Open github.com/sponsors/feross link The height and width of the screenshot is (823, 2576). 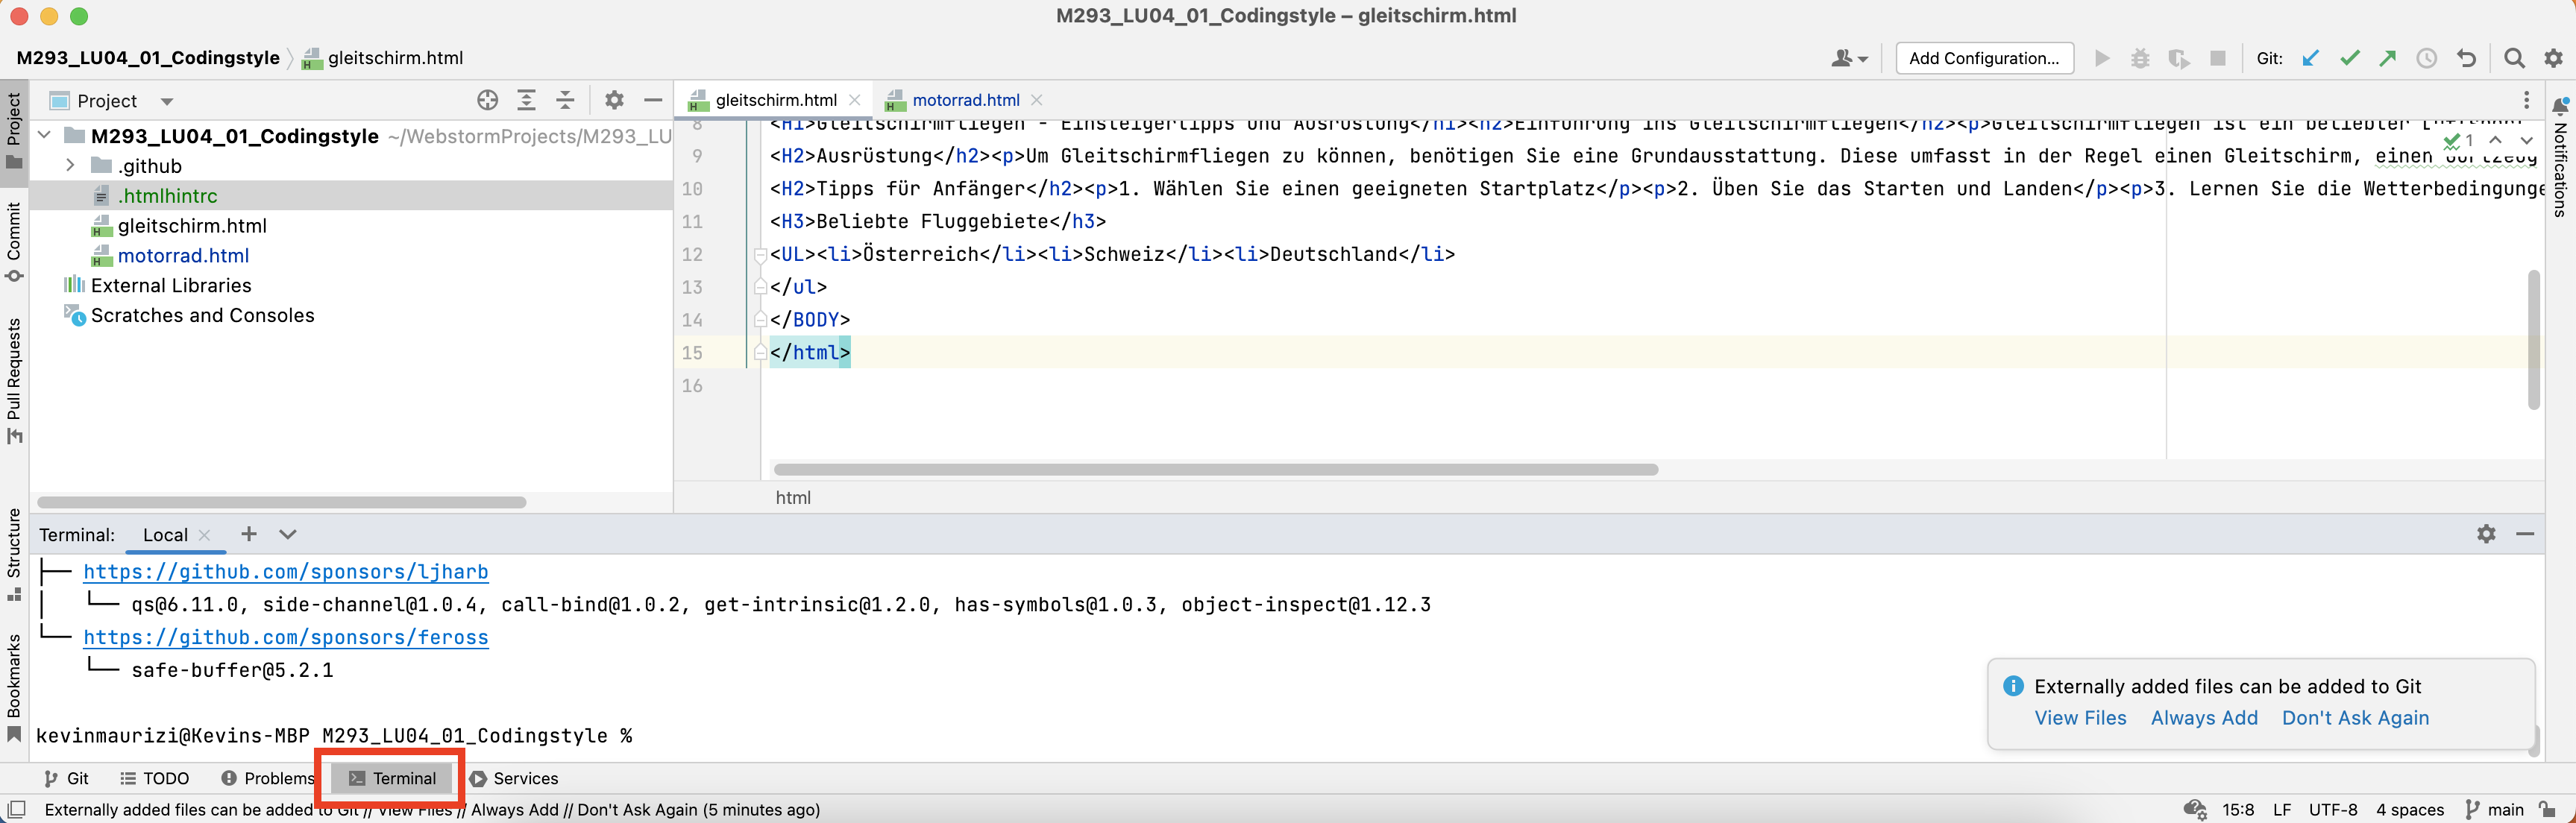click(x=285, y=637)
